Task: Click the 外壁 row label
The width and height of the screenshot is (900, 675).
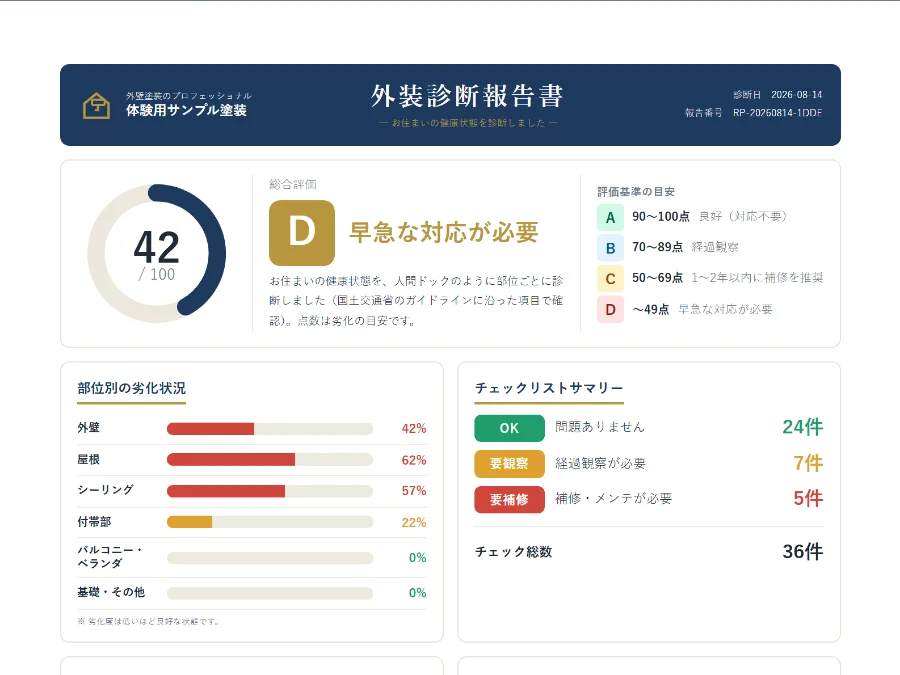Action: coord(88,428)
